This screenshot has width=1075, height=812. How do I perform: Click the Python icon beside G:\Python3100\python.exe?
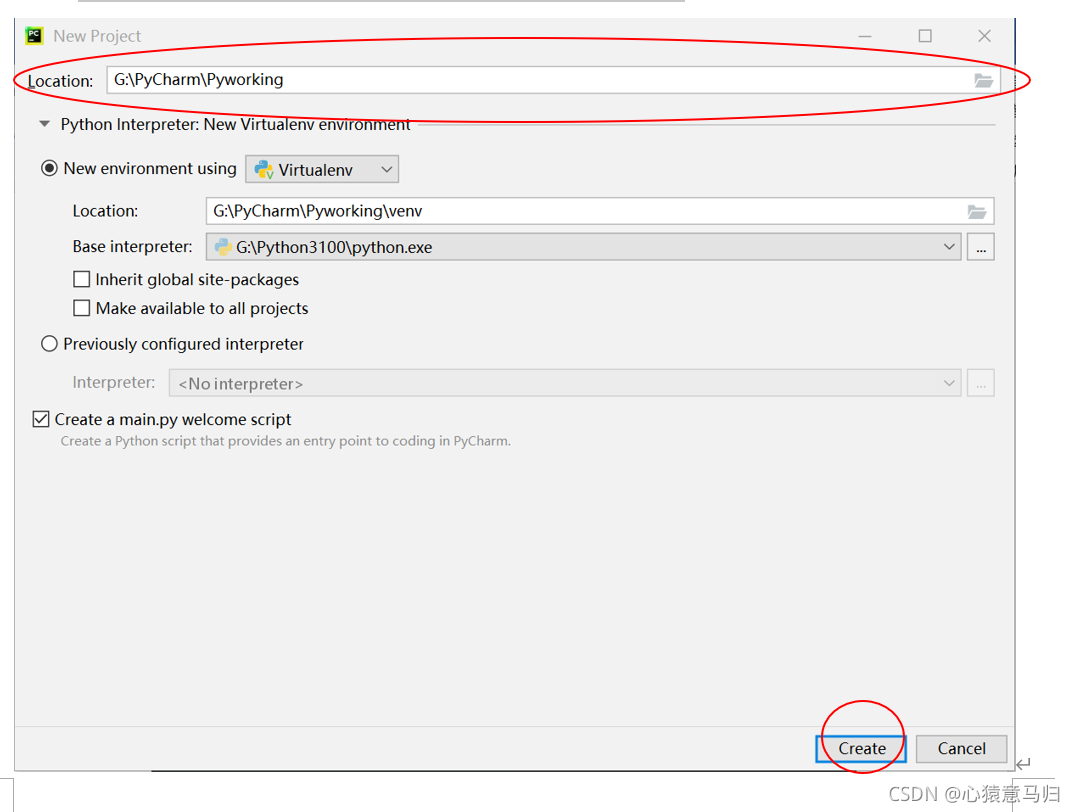(223, 247)
